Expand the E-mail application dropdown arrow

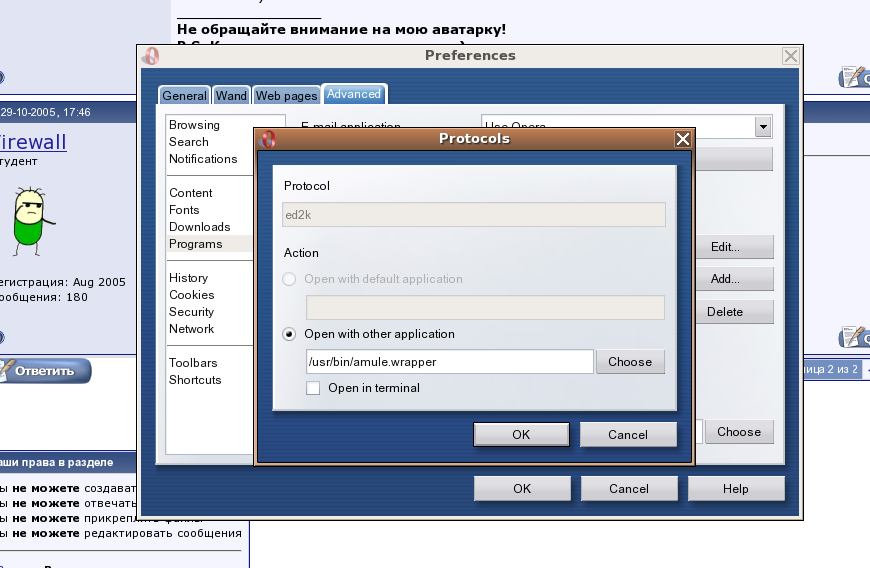pos(763,127)
